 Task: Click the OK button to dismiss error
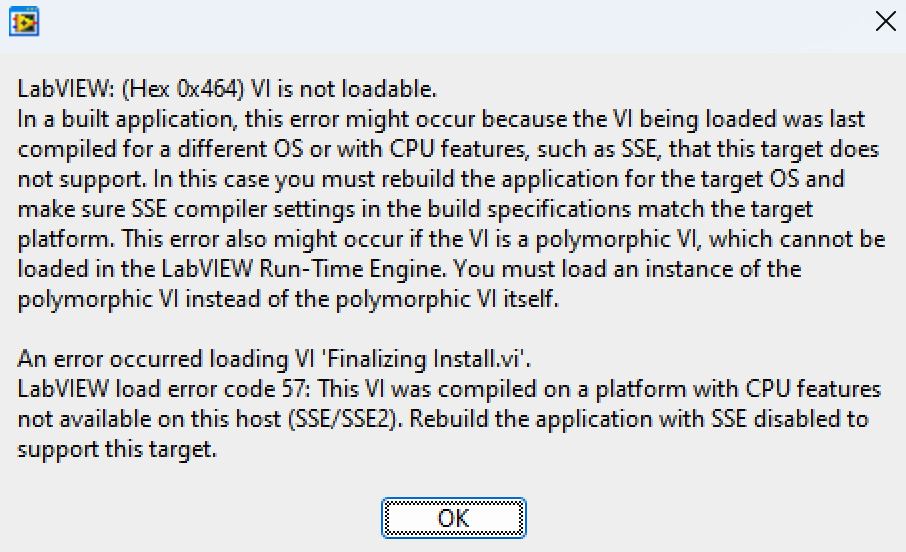click(454, 518)
